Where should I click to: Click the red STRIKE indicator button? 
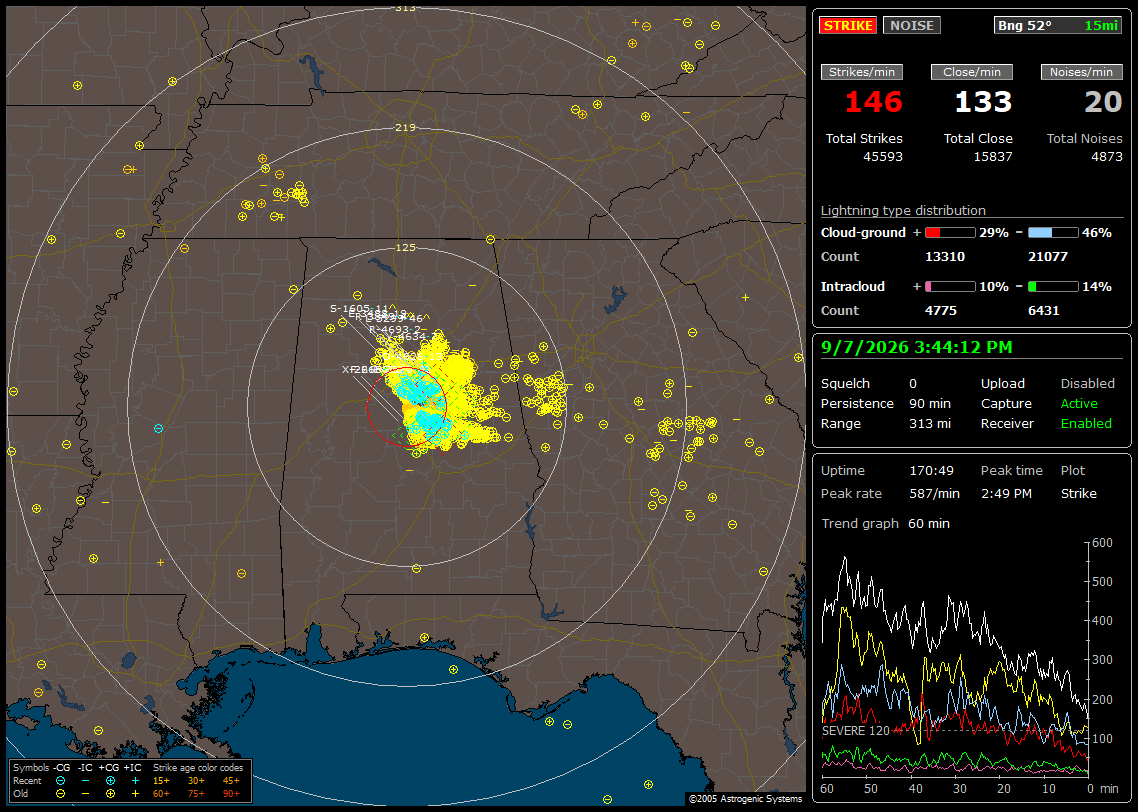pyautogui.click(x=848, y=25)
